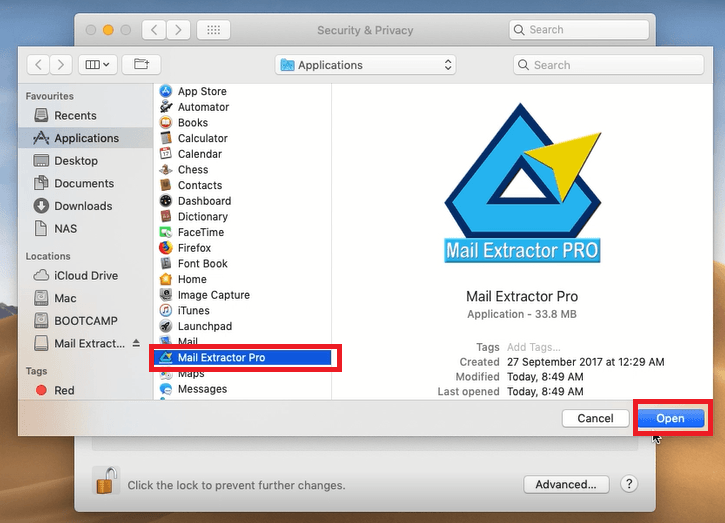Select the Firefox app icon
Screen dimensions: 725x523
(166, 248)
